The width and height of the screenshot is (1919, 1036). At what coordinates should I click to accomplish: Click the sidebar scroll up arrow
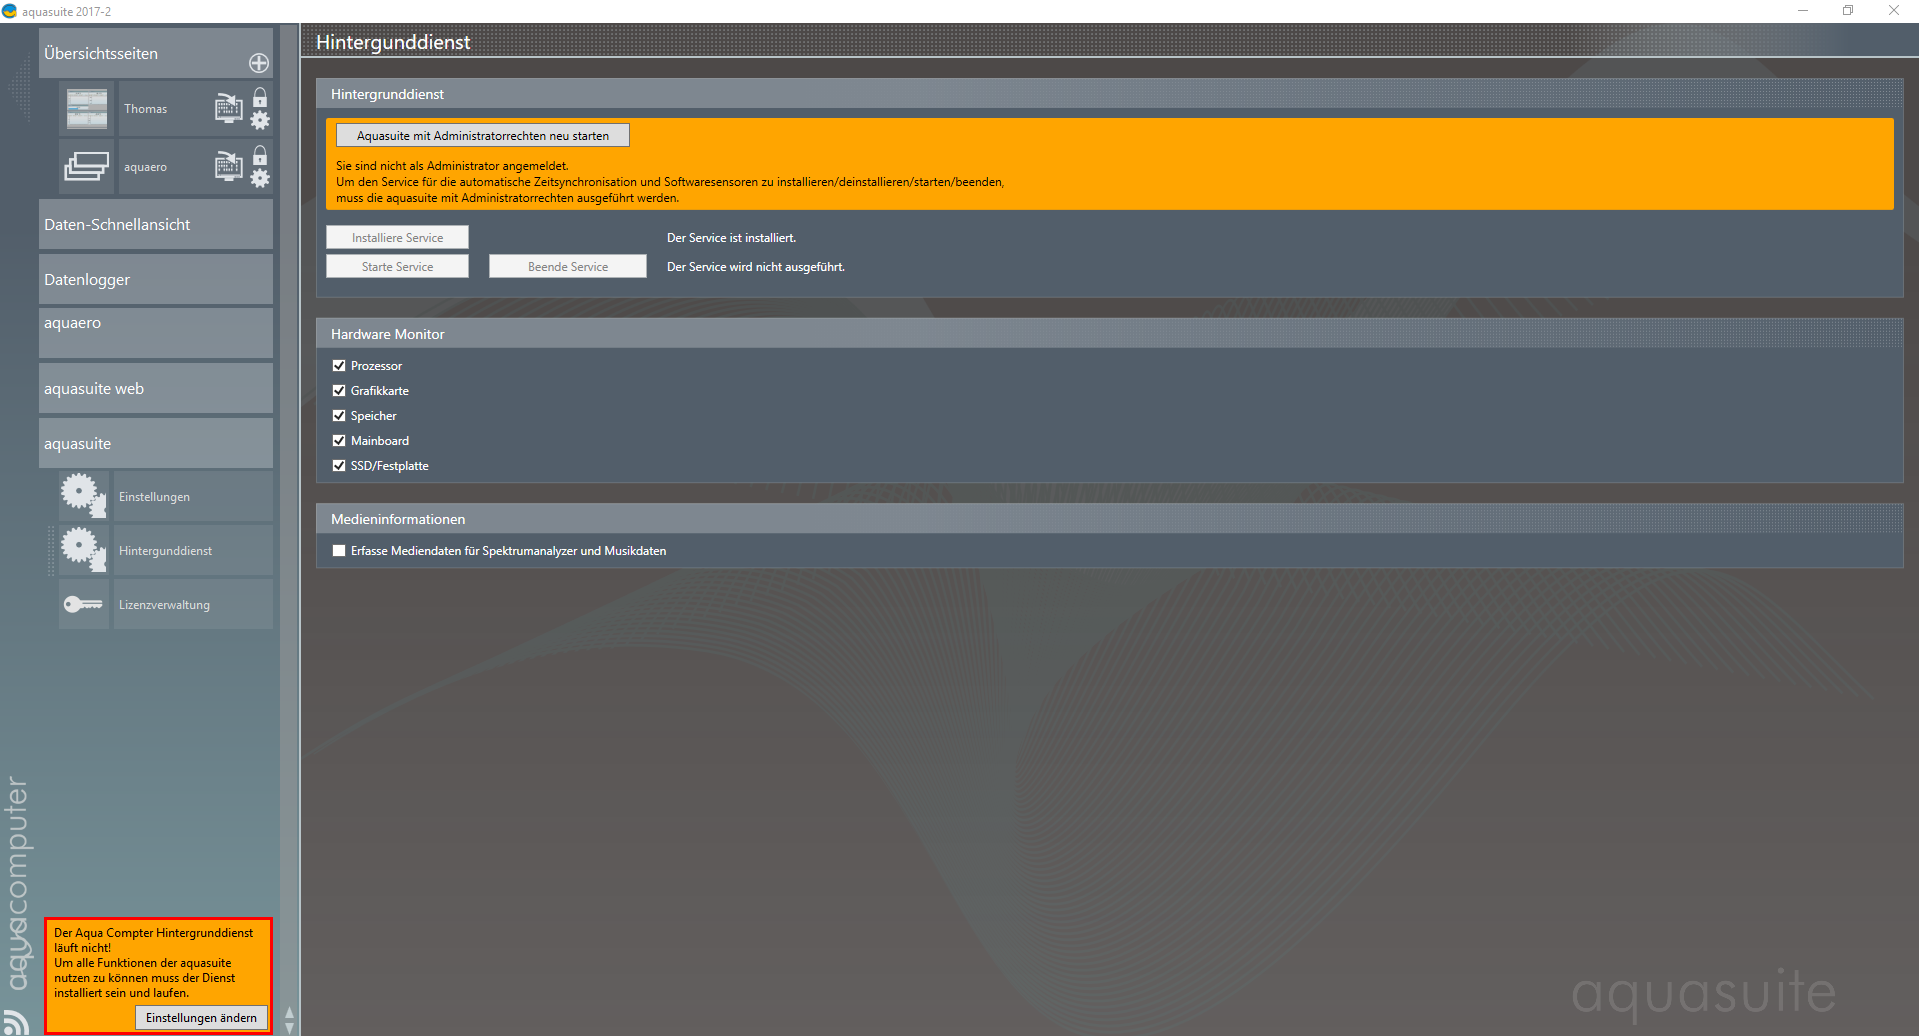289,1013
